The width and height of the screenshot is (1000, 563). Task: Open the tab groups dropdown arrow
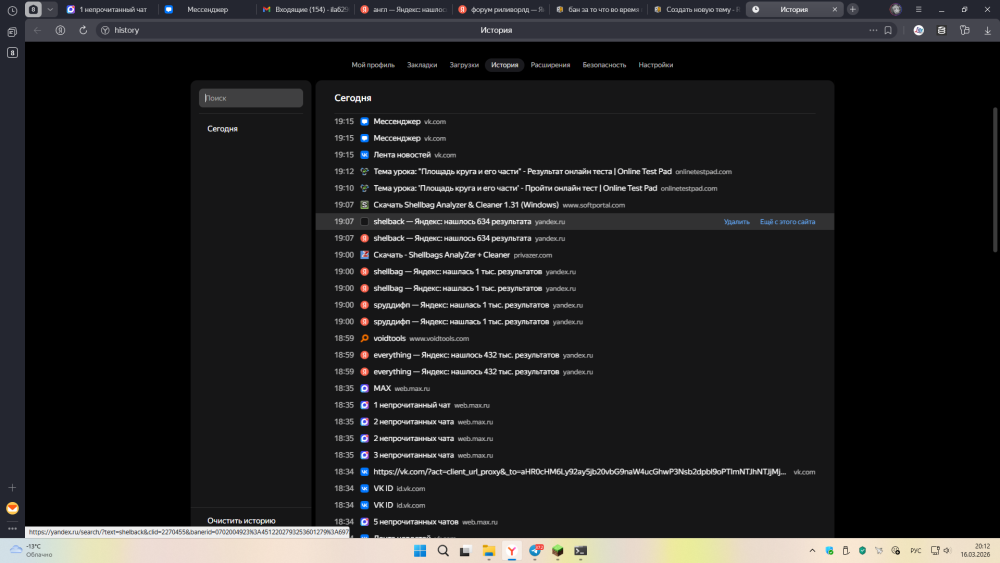pyautogui.click(x=50, y=10)
